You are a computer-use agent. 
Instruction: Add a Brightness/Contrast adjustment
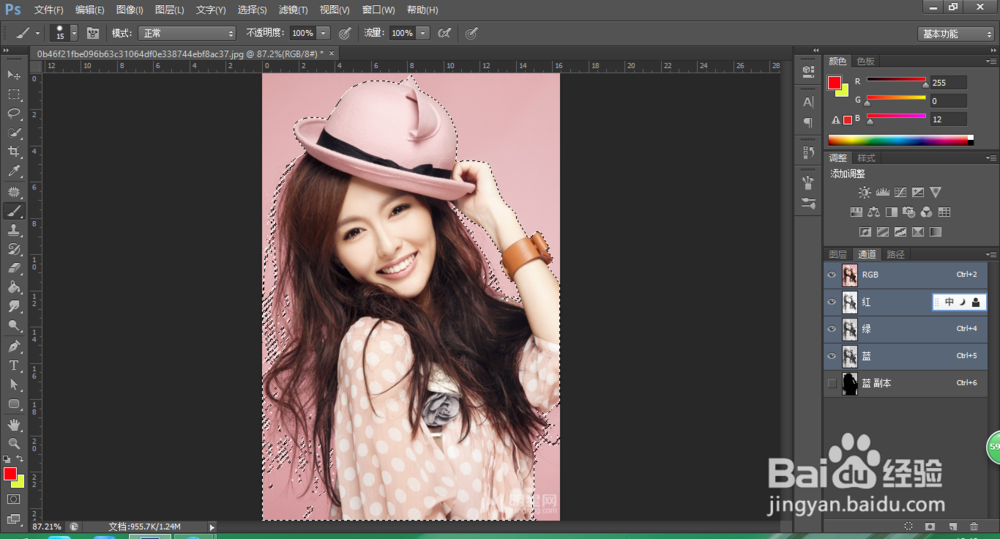click(x=864, y=192)
